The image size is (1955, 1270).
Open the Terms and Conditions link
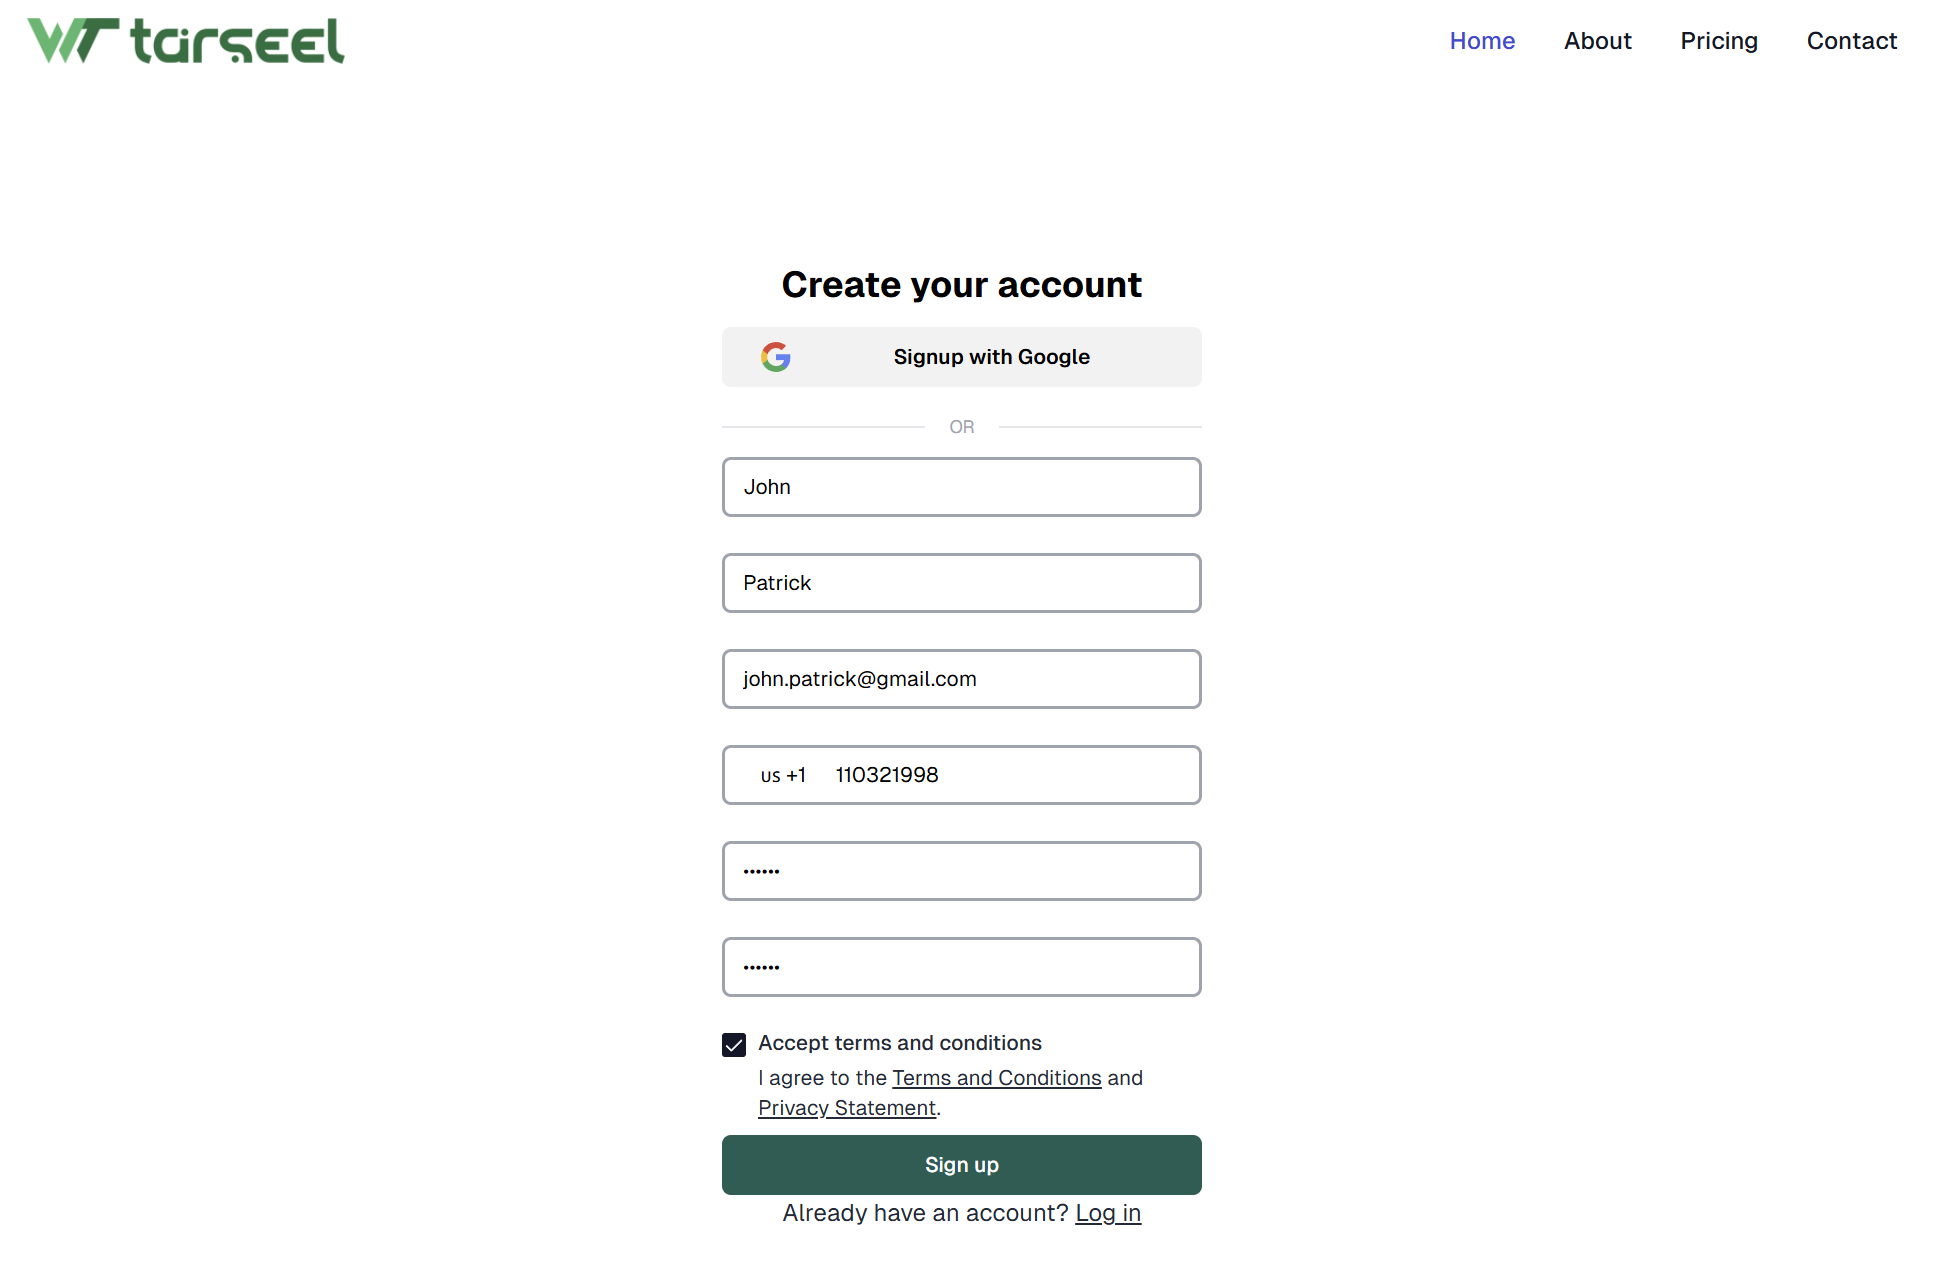tap(997, 1078)
